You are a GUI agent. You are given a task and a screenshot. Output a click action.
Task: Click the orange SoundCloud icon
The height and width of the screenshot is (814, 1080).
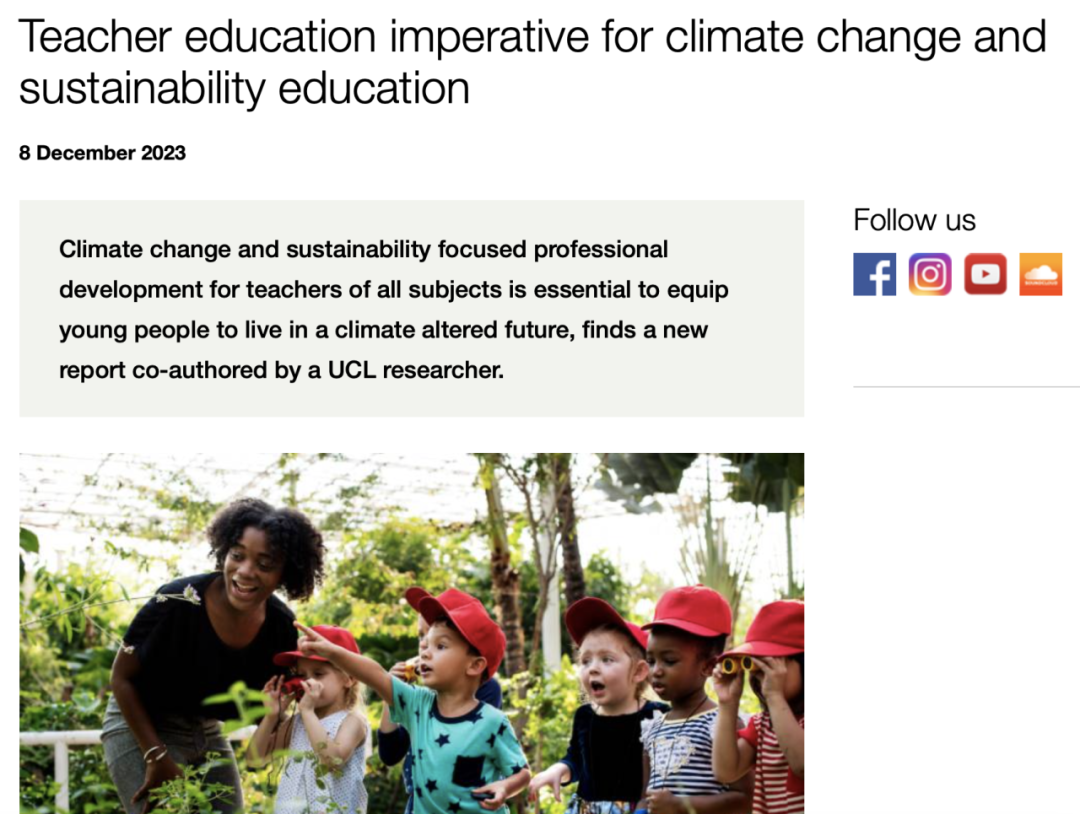1040,274
